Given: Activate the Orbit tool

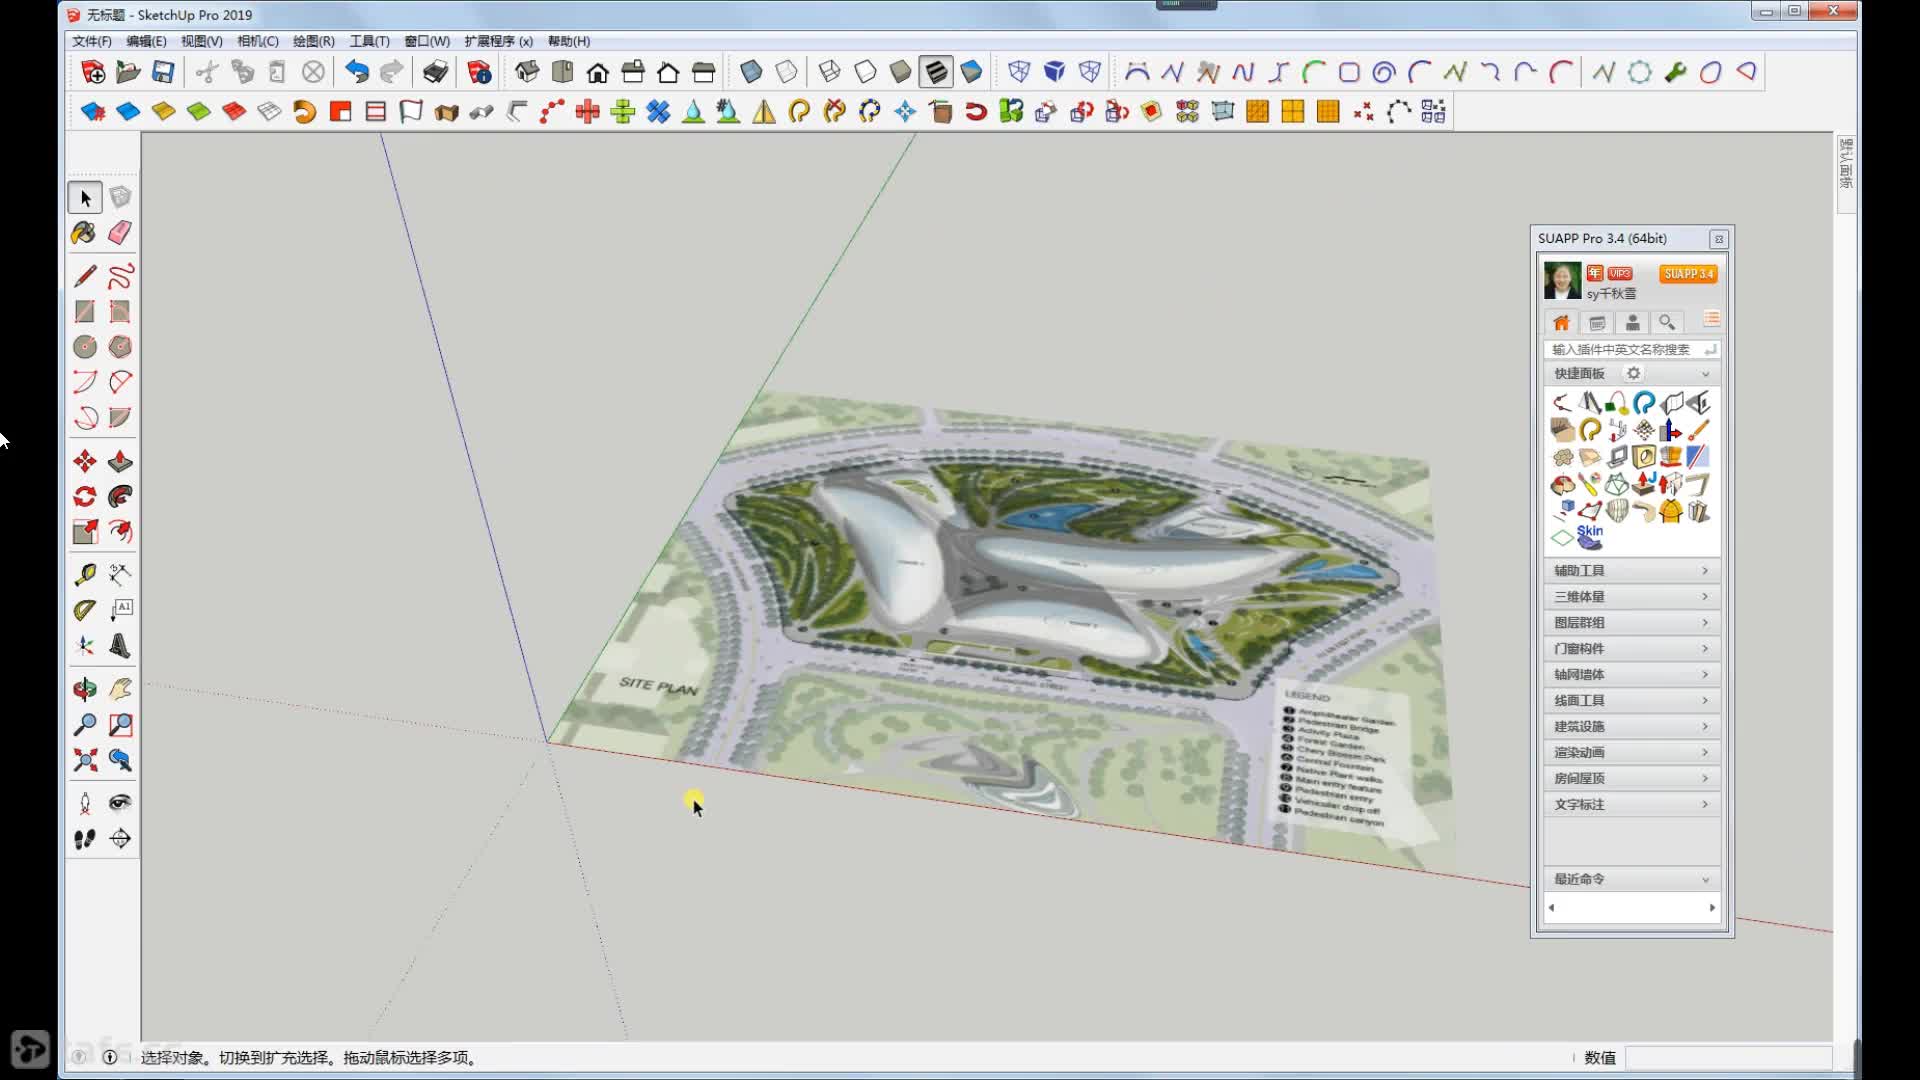Looking at the screenshot, I should [x=85, y=689].
